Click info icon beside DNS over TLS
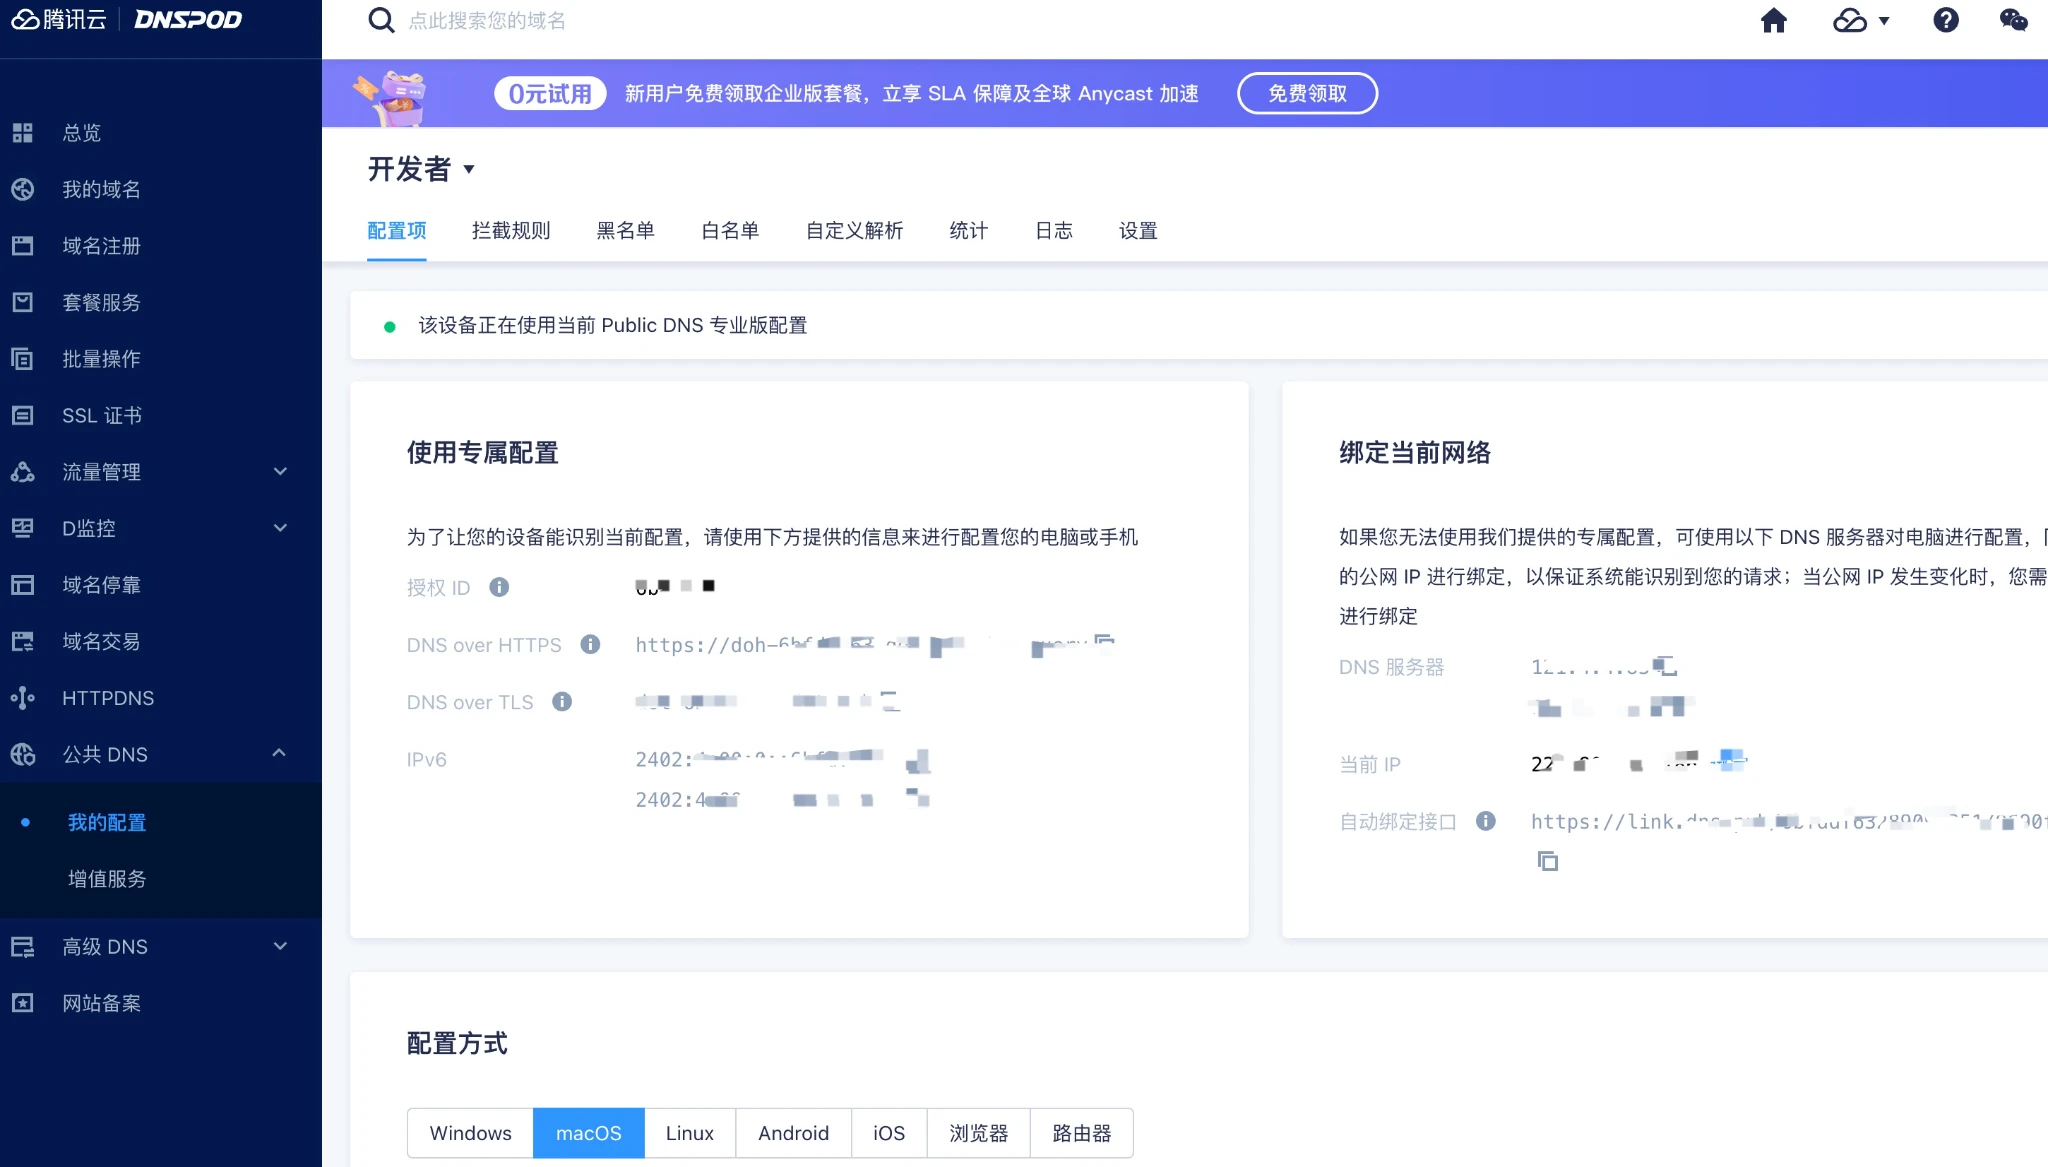The image size is (2048, 1167). (x=562, y=702)
